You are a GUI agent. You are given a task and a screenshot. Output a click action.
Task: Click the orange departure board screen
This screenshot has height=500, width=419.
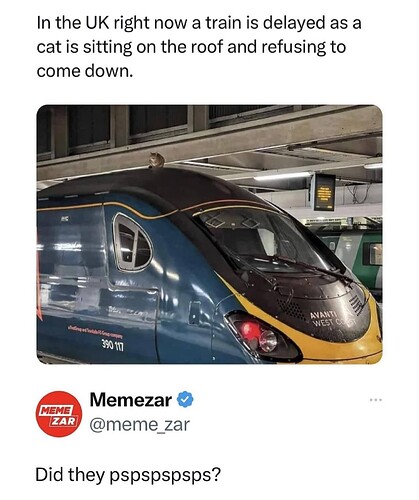pos(324,193)
